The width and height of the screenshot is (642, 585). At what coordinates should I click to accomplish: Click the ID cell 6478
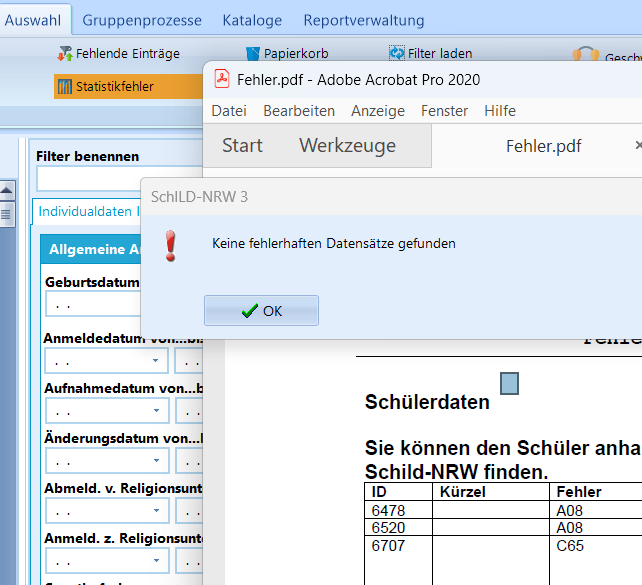398,510
